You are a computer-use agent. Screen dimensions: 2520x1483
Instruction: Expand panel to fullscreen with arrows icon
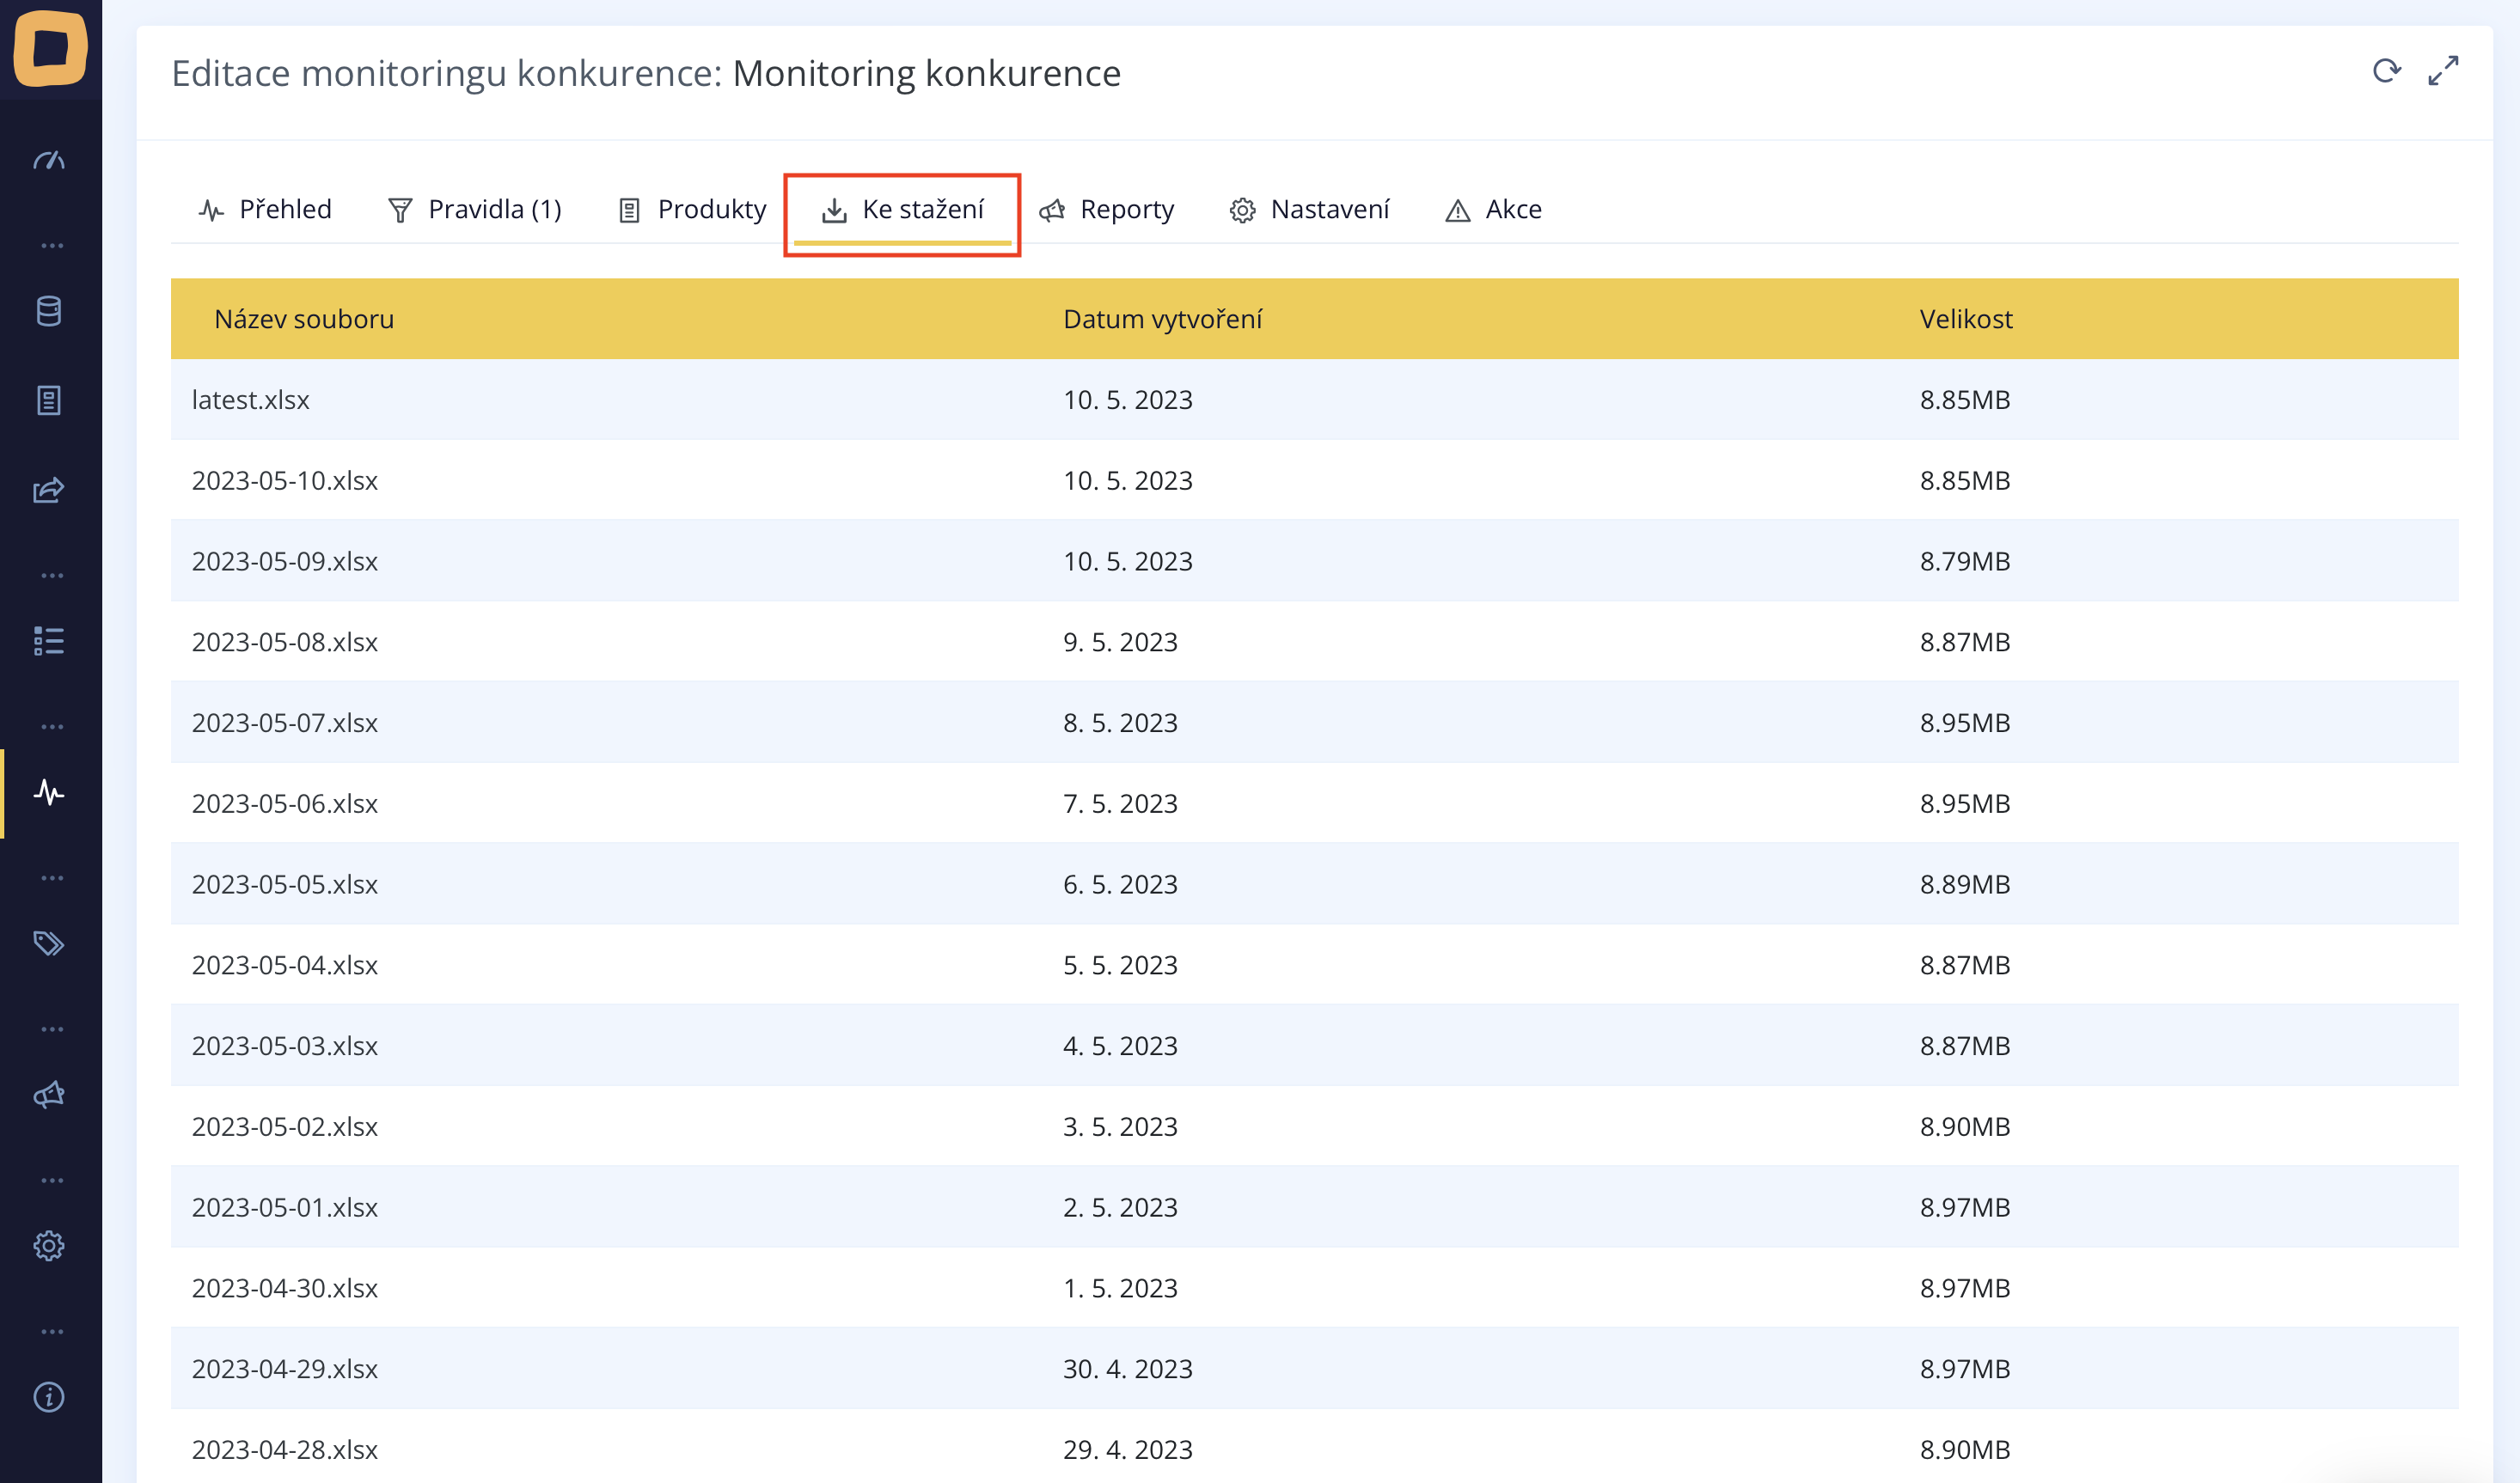pos(2443,71)
